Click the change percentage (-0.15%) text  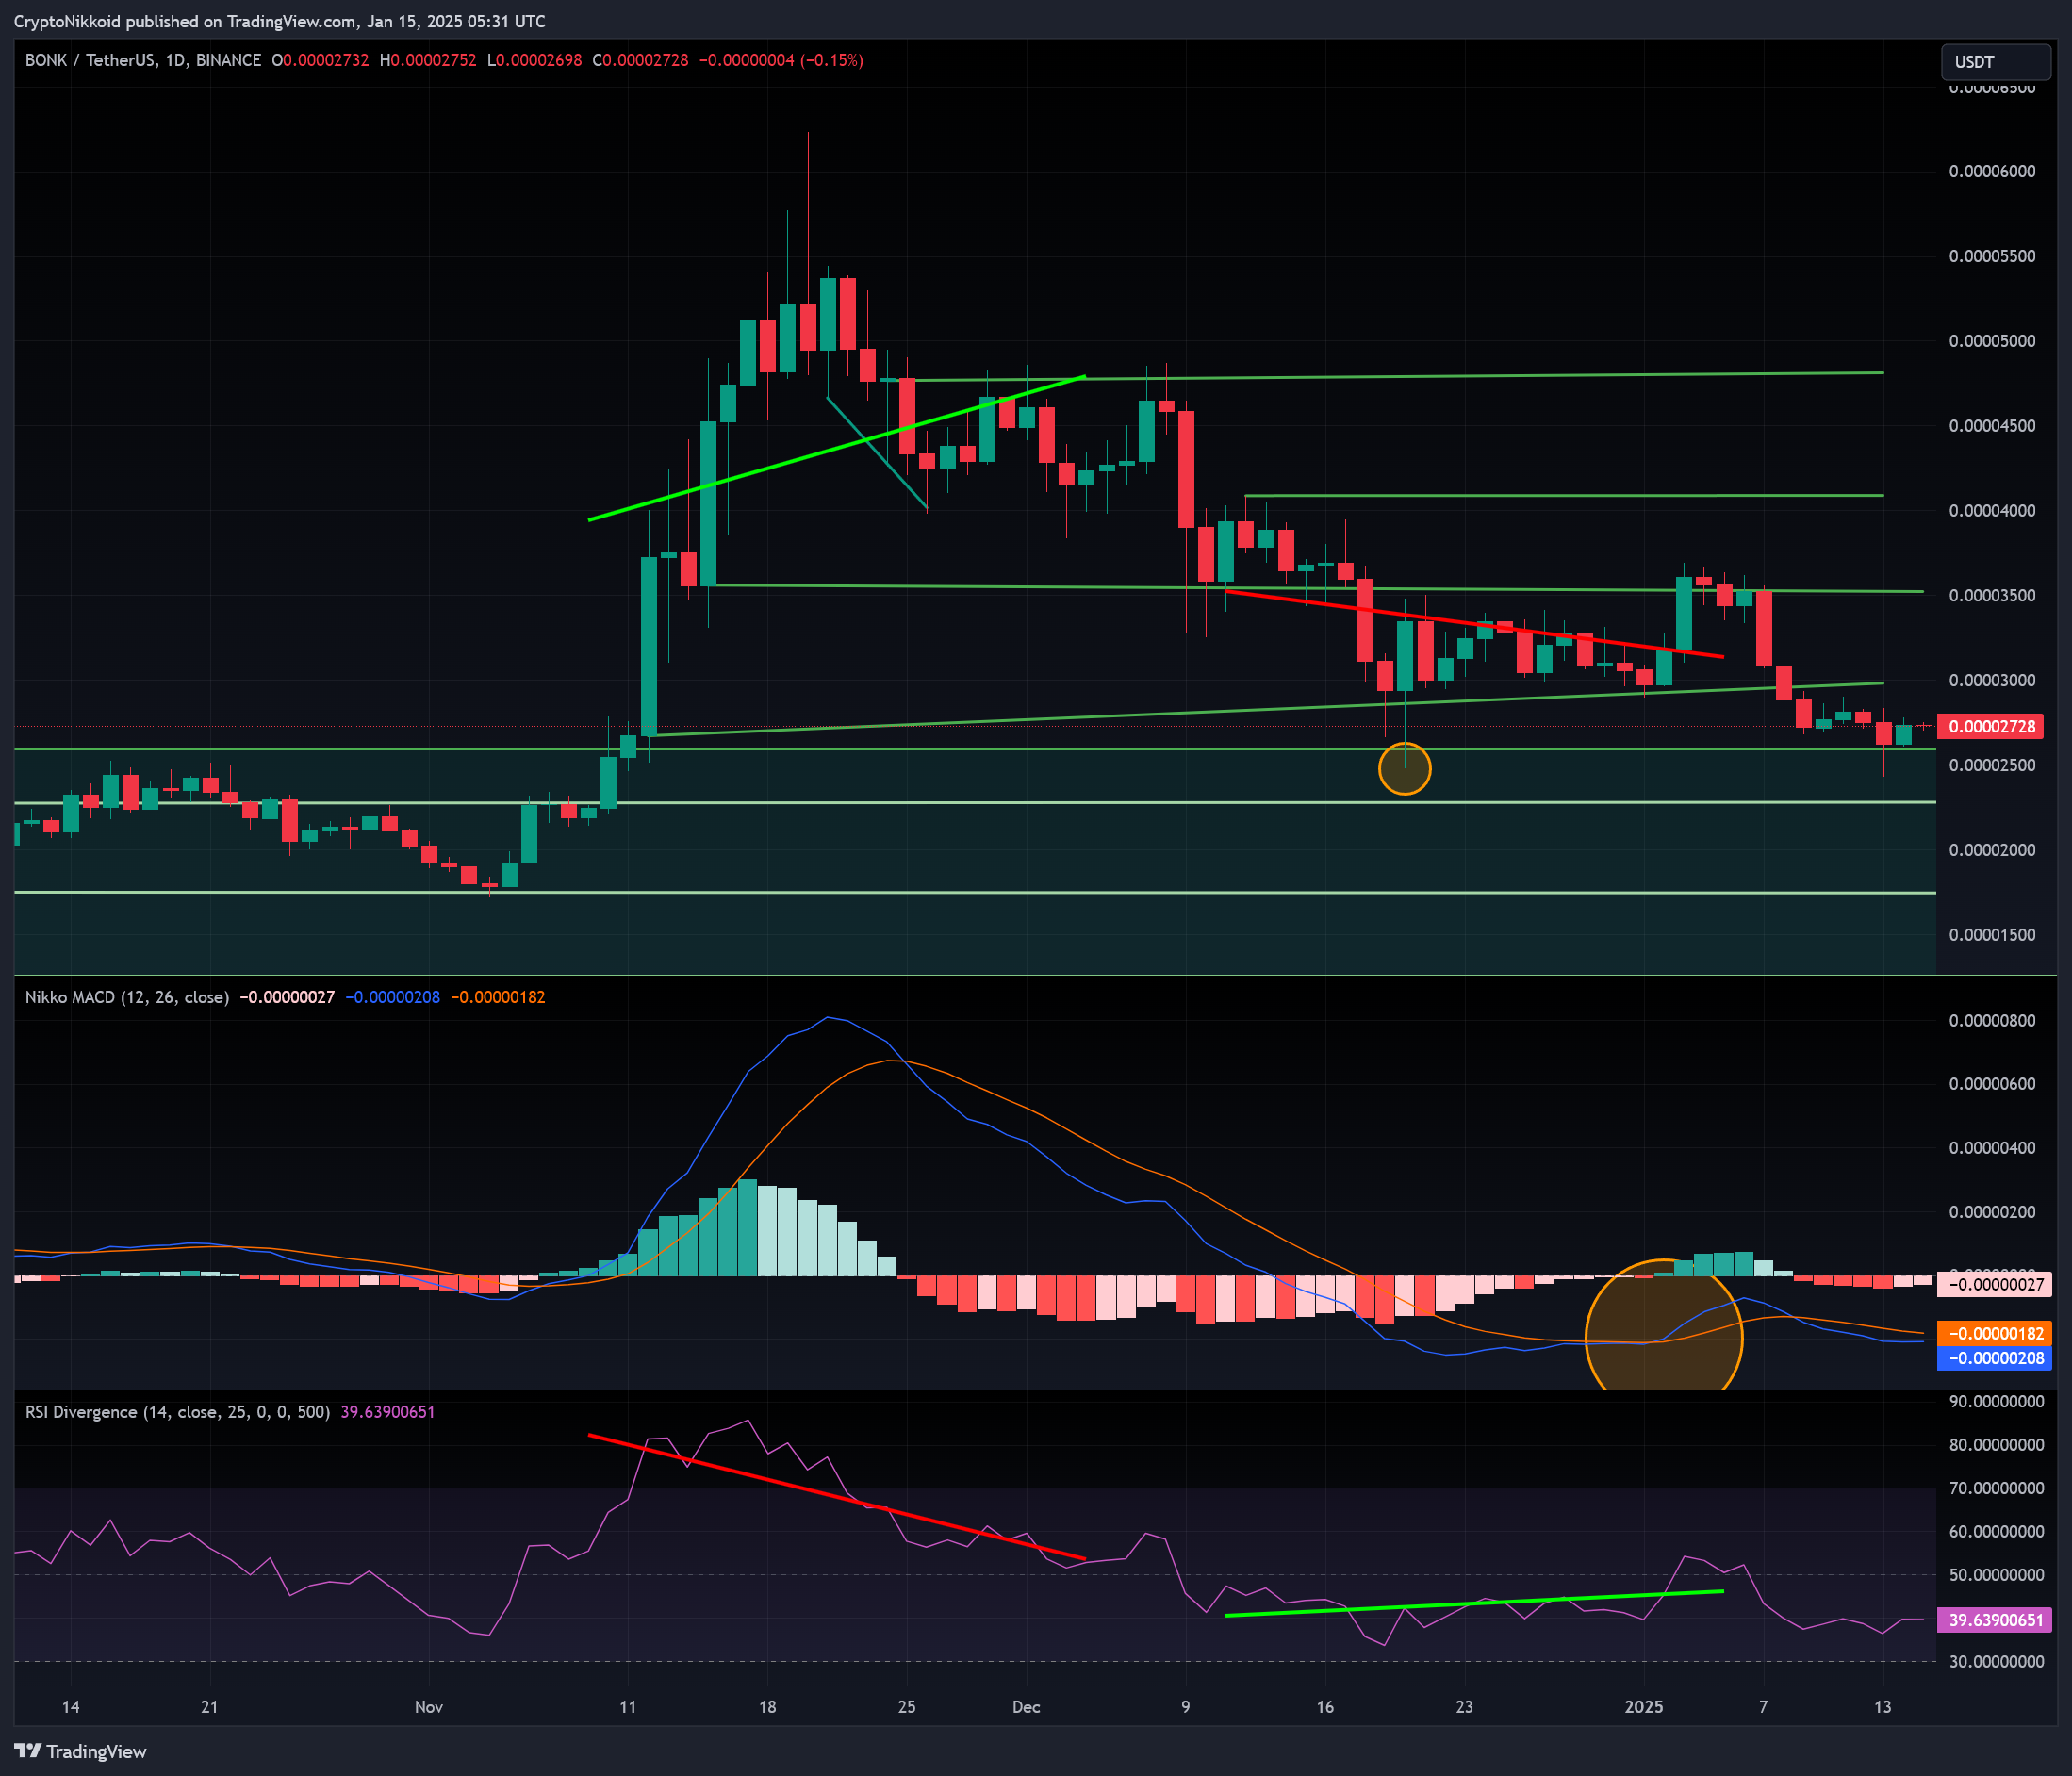point(832,60)
